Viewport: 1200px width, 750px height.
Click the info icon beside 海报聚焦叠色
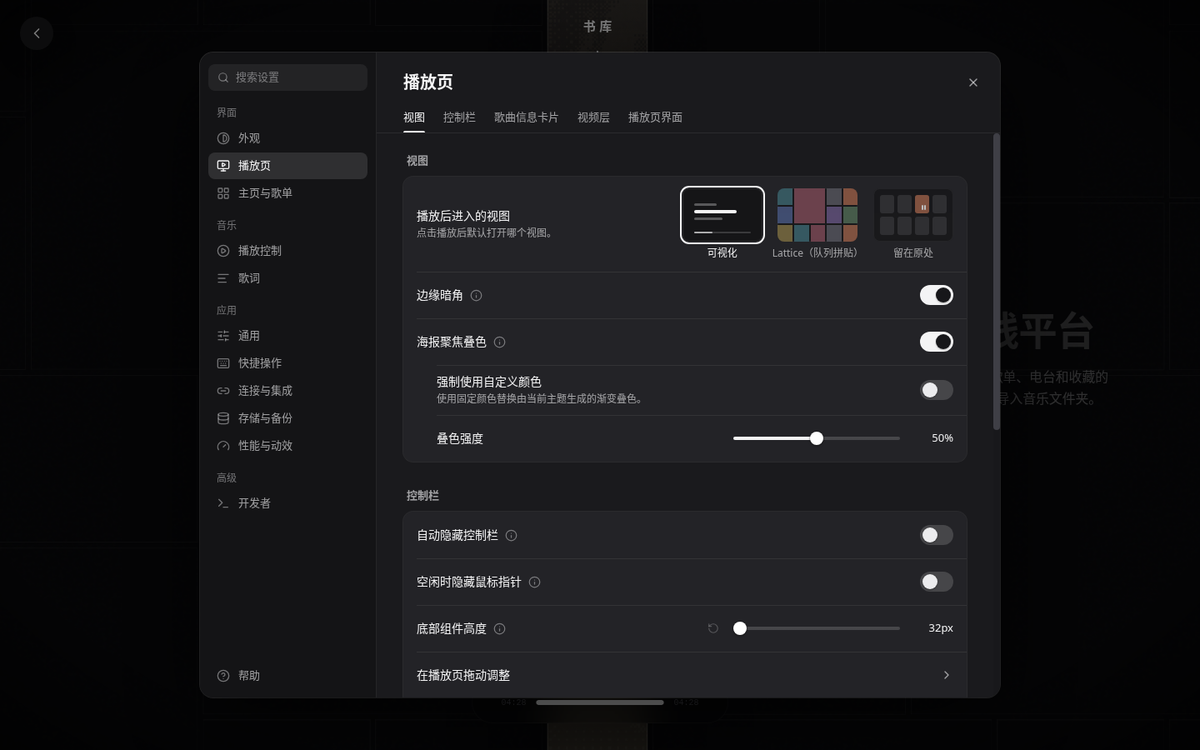(x=500, y=342)
